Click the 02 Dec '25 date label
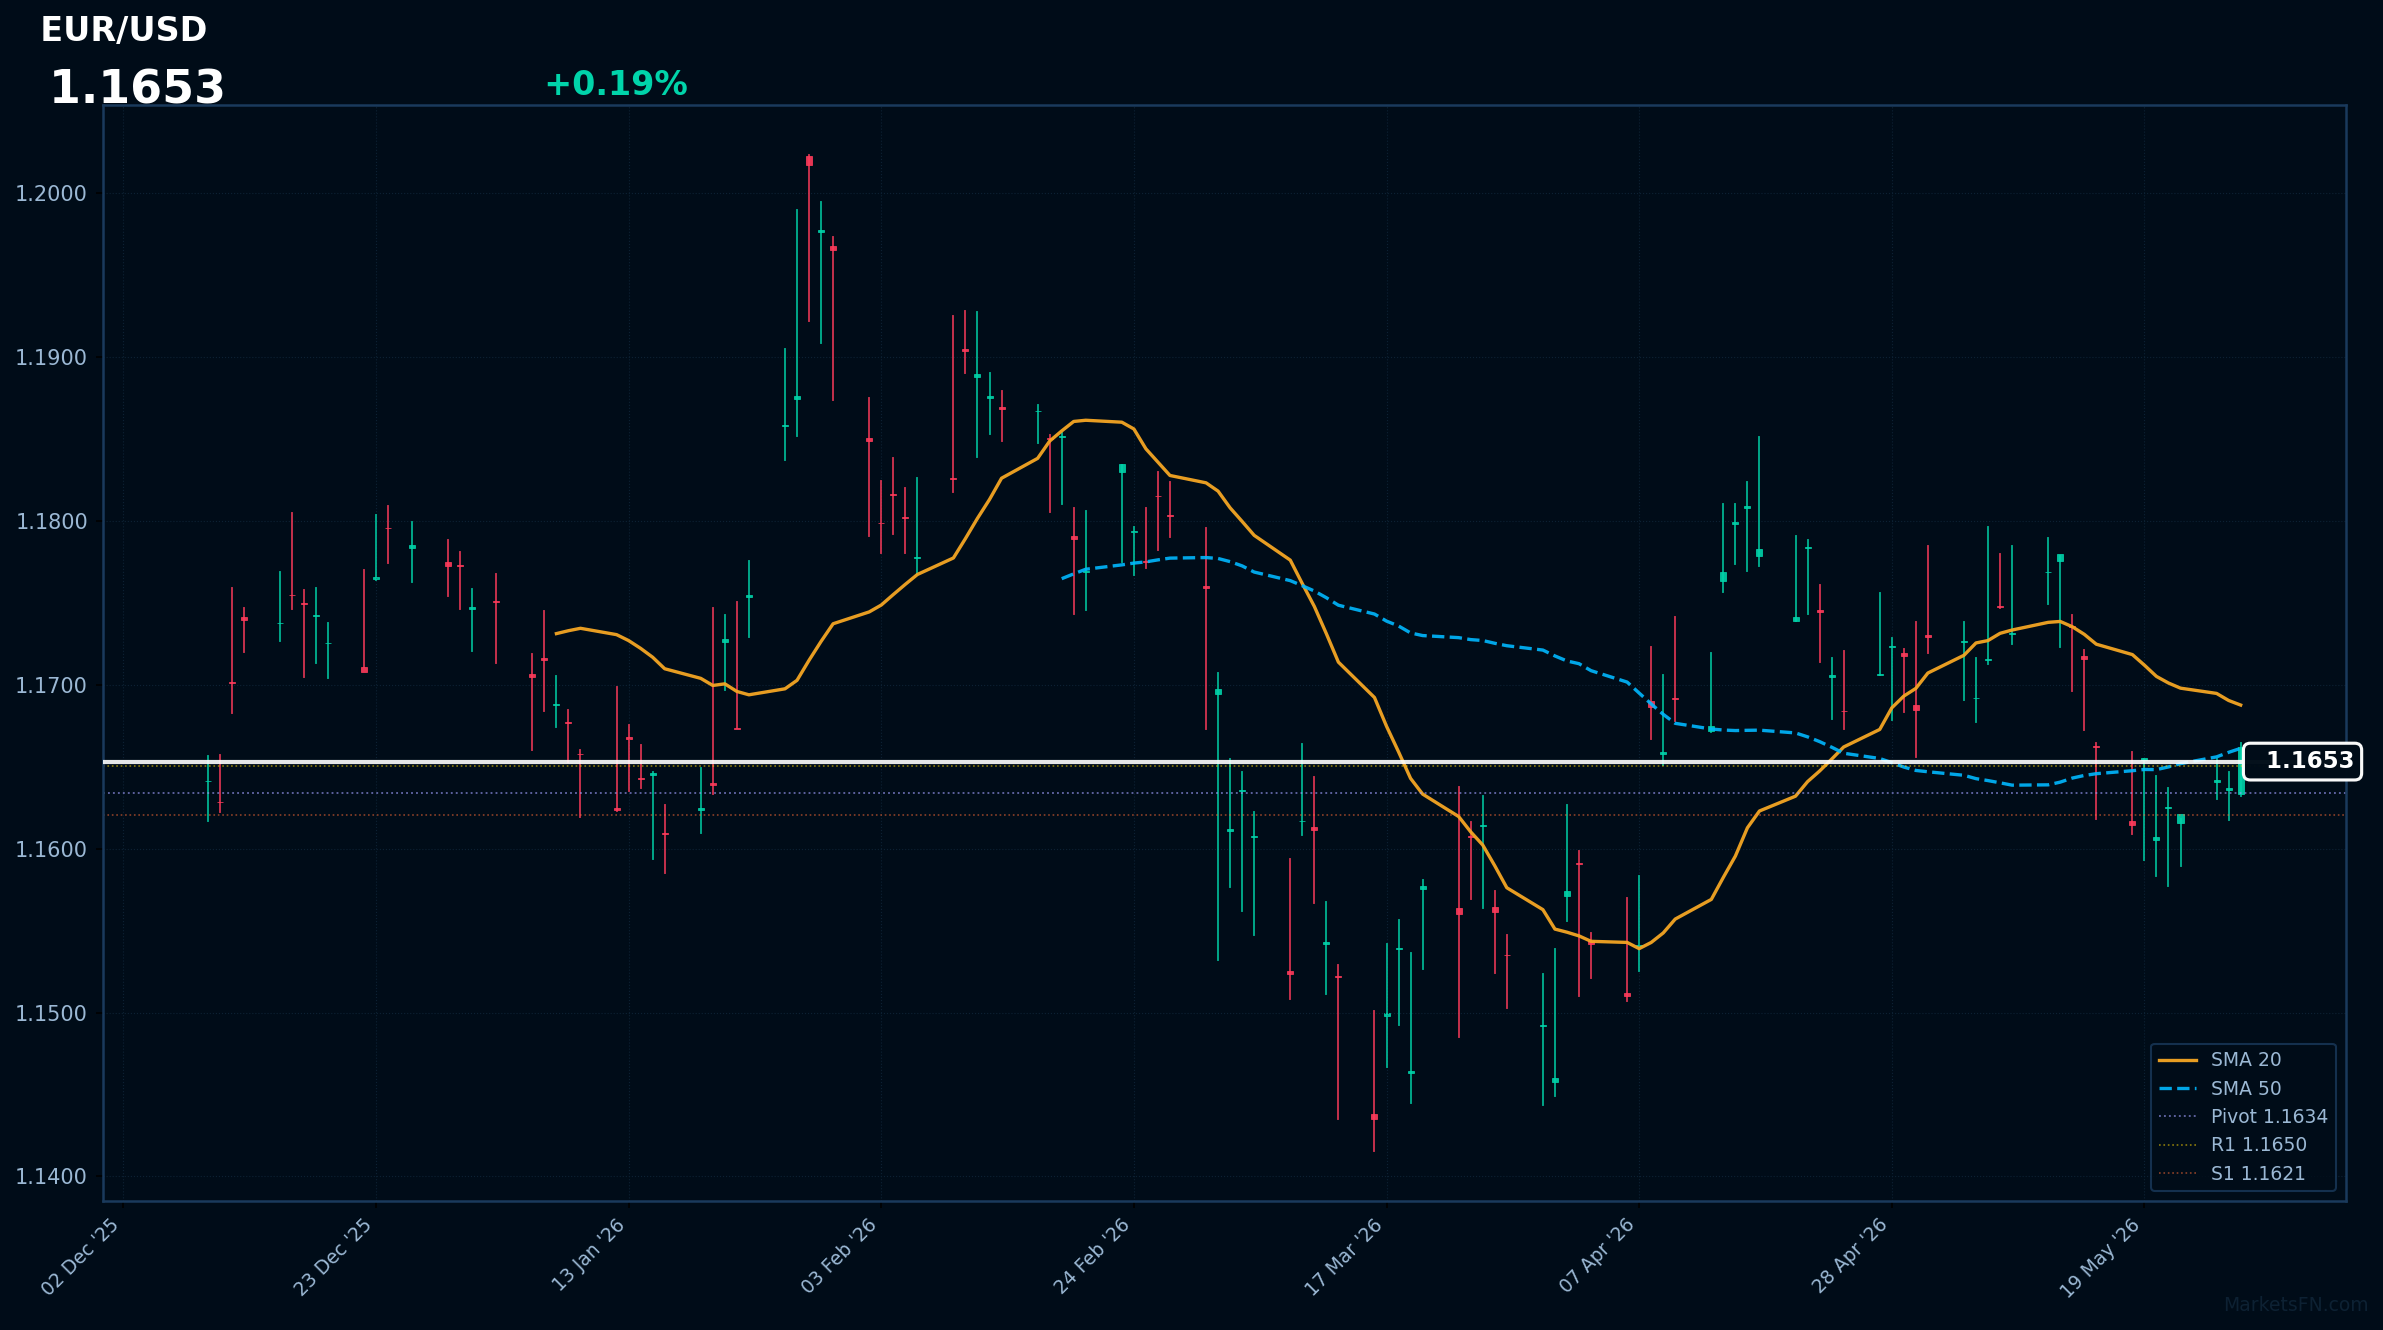 tap(81, 1257)
